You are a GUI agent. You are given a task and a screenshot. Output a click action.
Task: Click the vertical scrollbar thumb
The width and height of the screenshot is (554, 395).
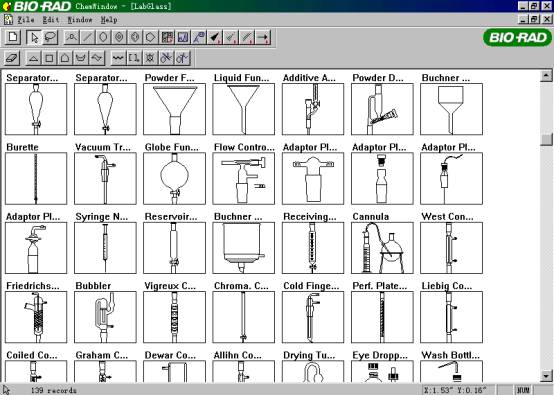tap(546, 139)
